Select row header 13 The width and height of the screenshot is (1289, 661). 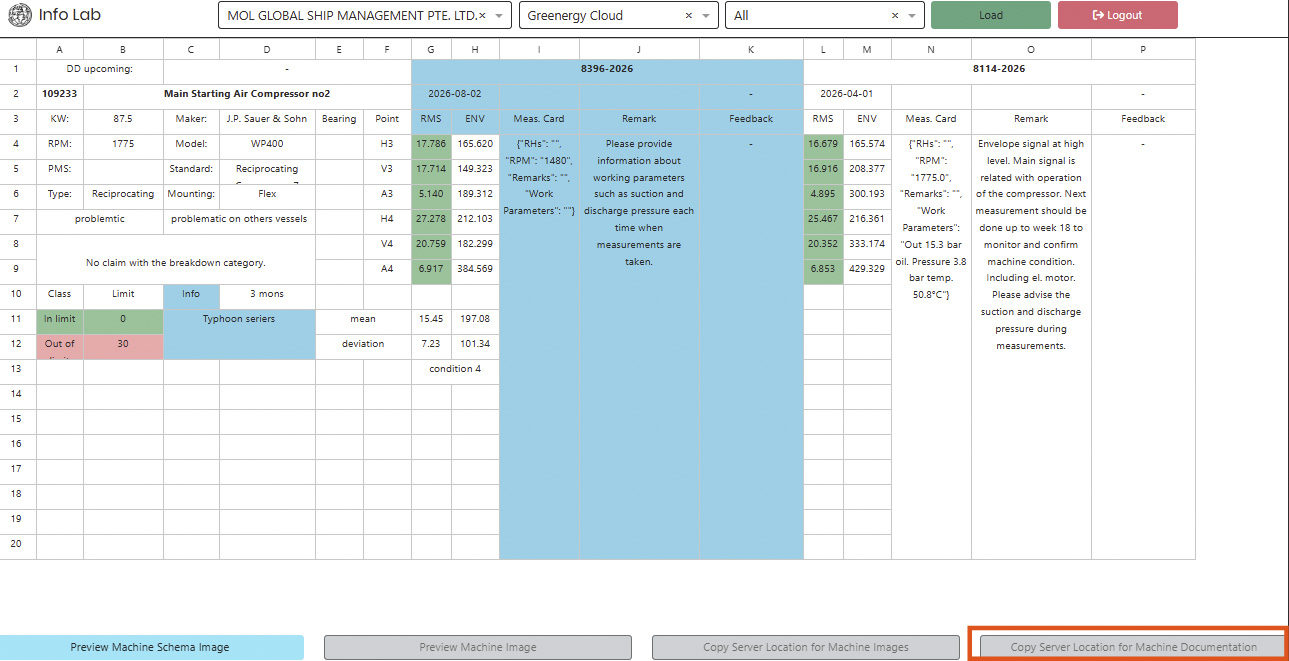[18, 369]
